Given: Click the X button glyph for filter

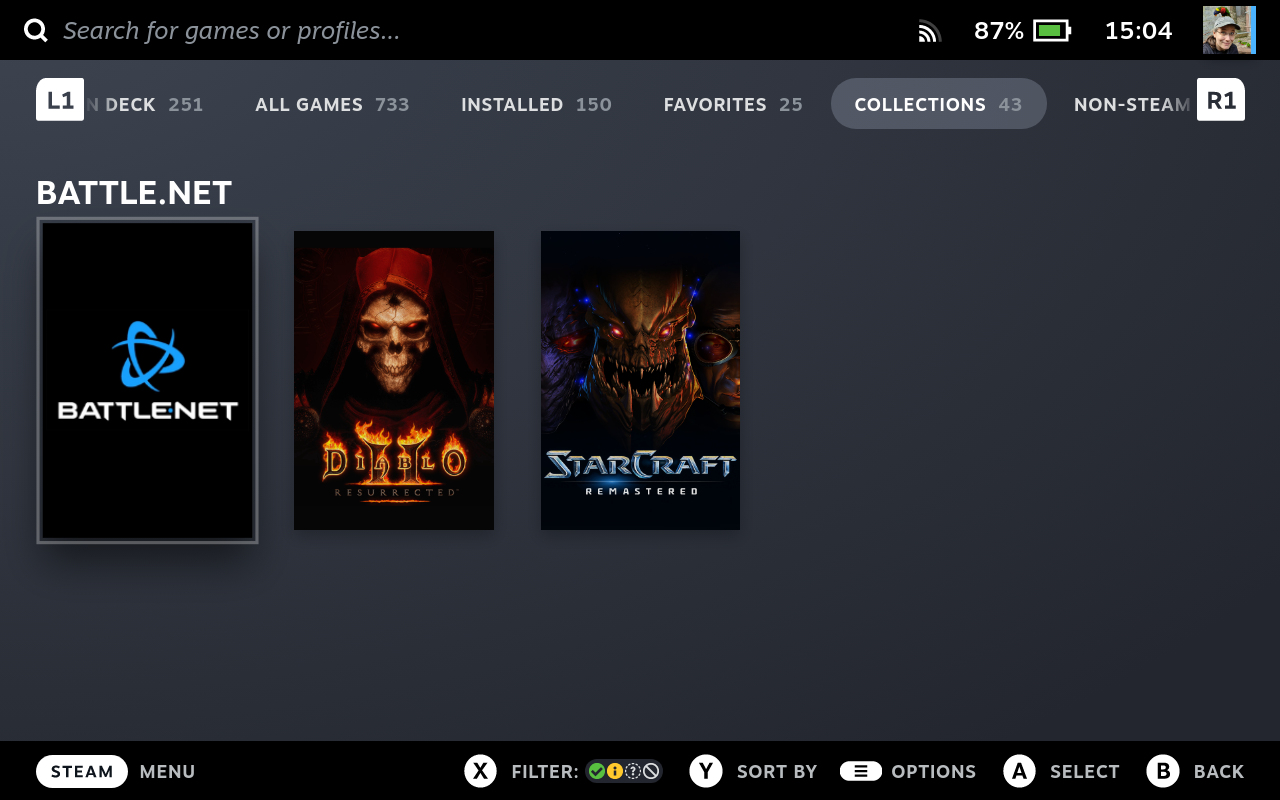Looking at the screenshot, I should [x=481, y=771].
